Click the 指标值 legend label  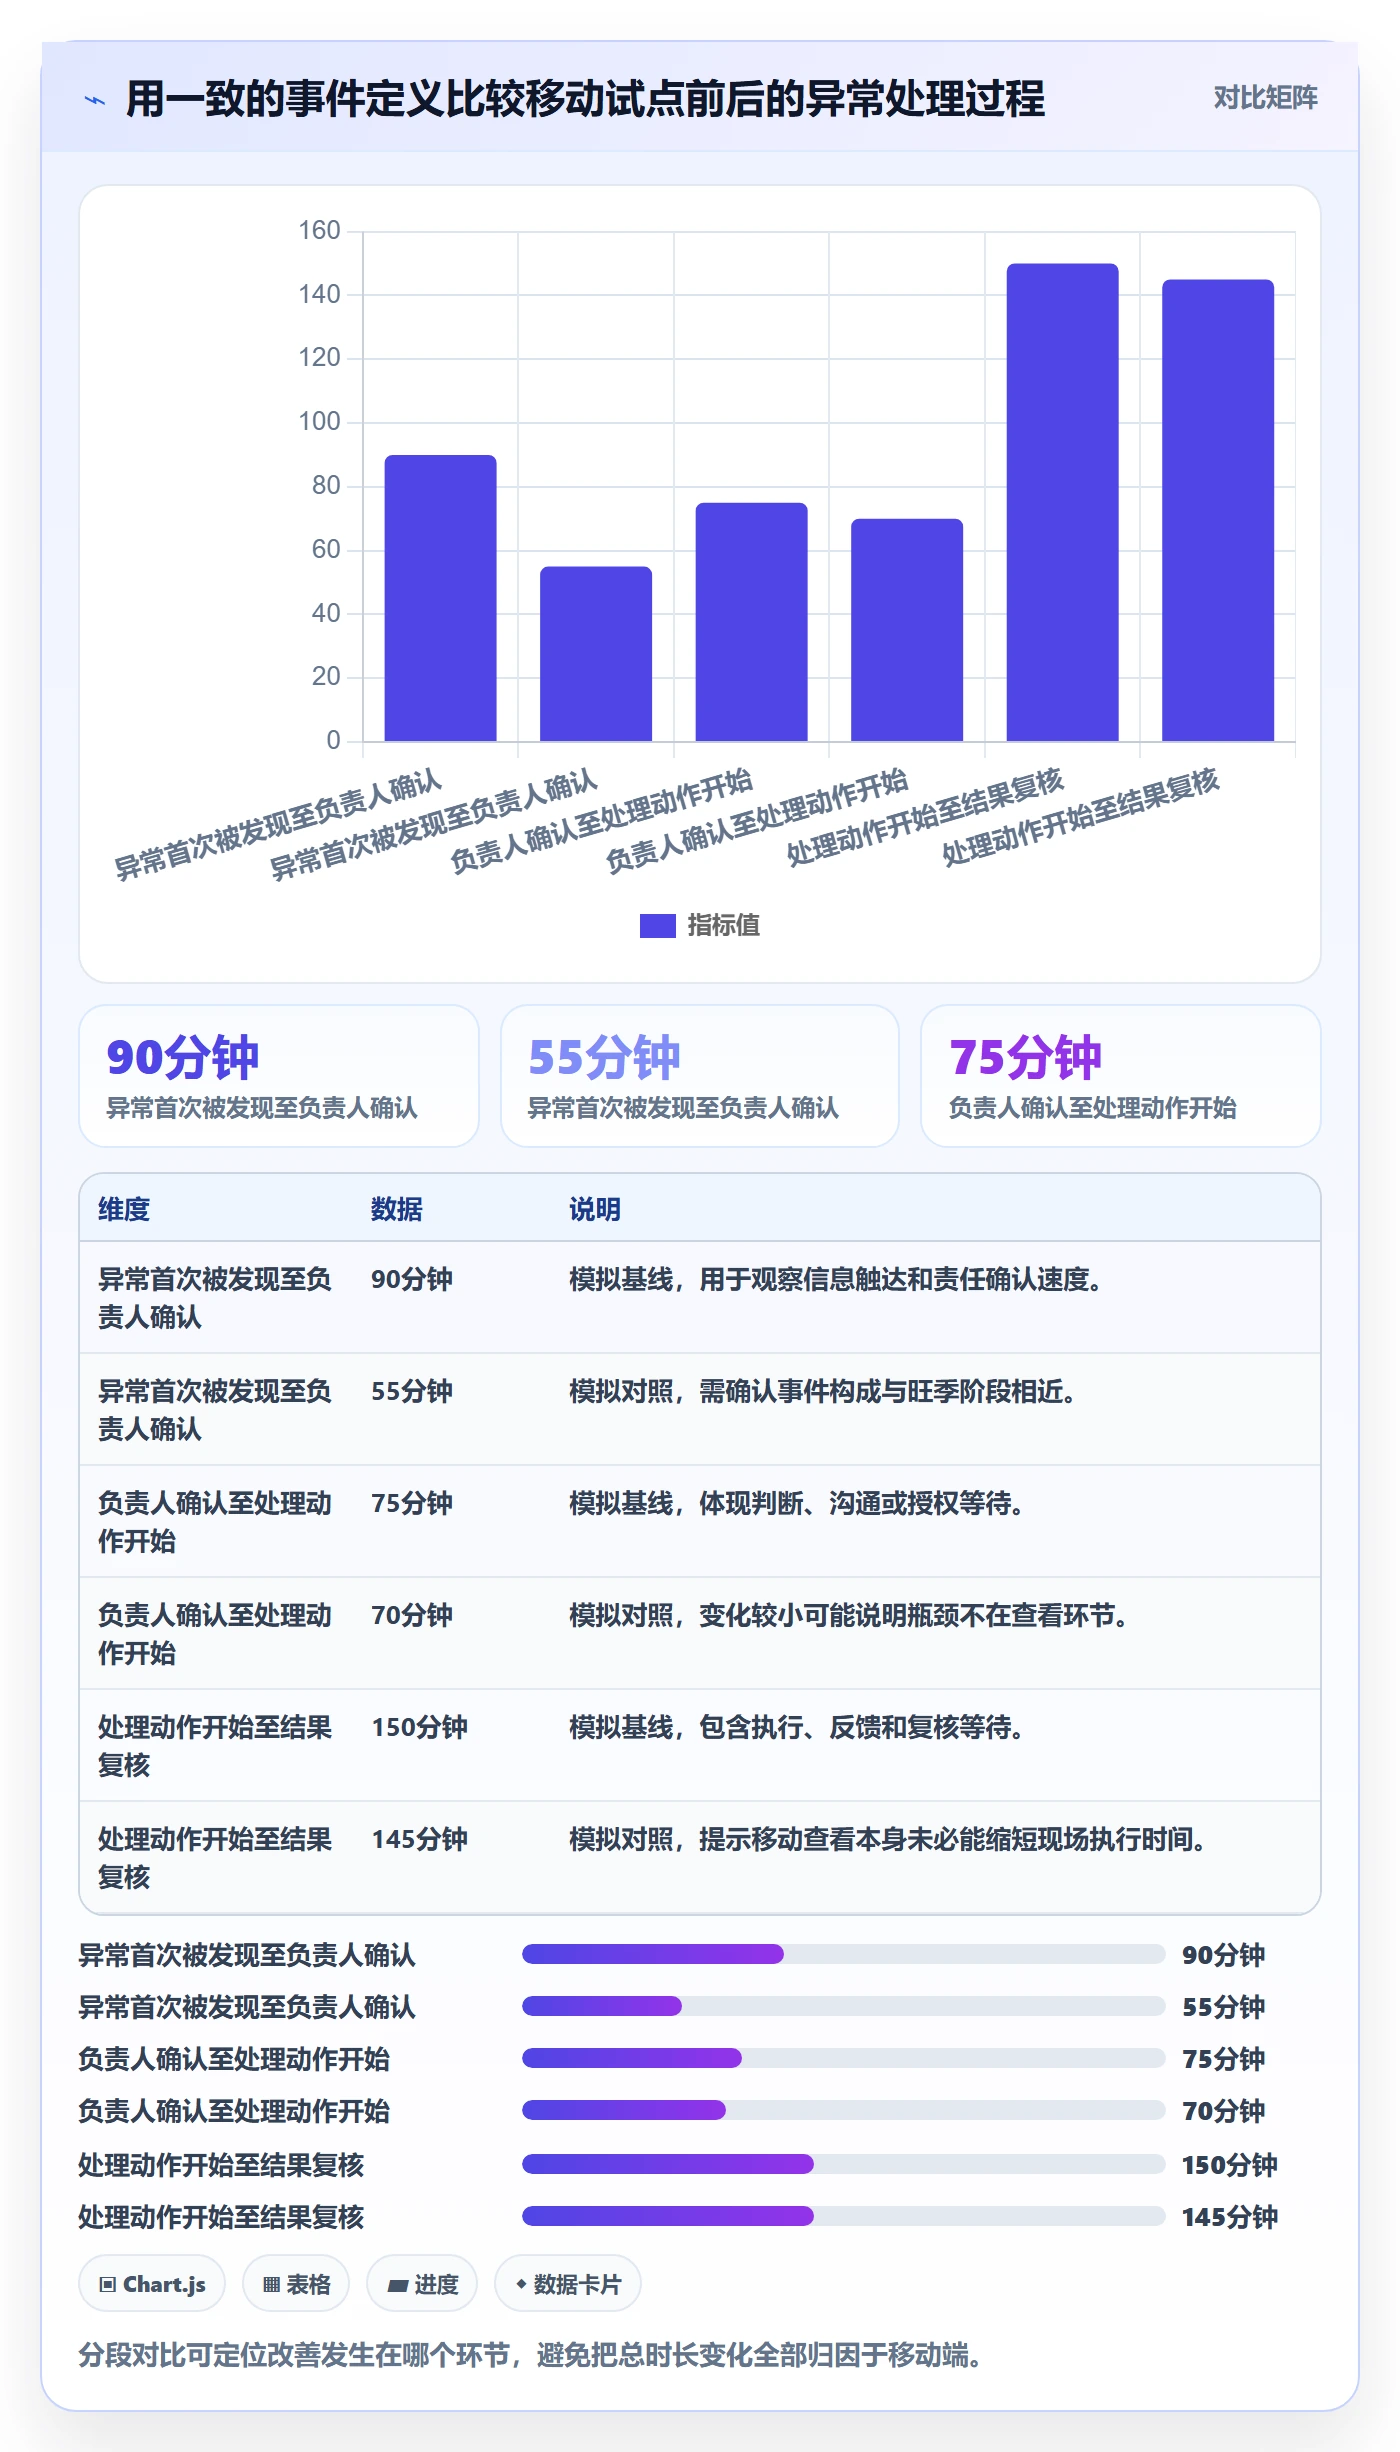point(724,926)
